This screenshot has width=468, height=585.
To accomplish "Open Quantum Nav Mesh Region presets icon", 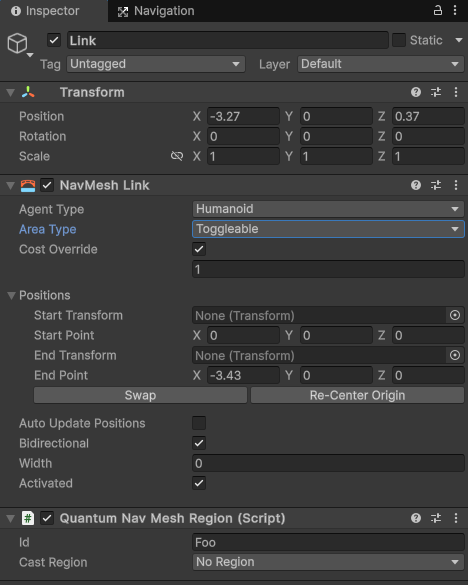I will tap(436, 518).
